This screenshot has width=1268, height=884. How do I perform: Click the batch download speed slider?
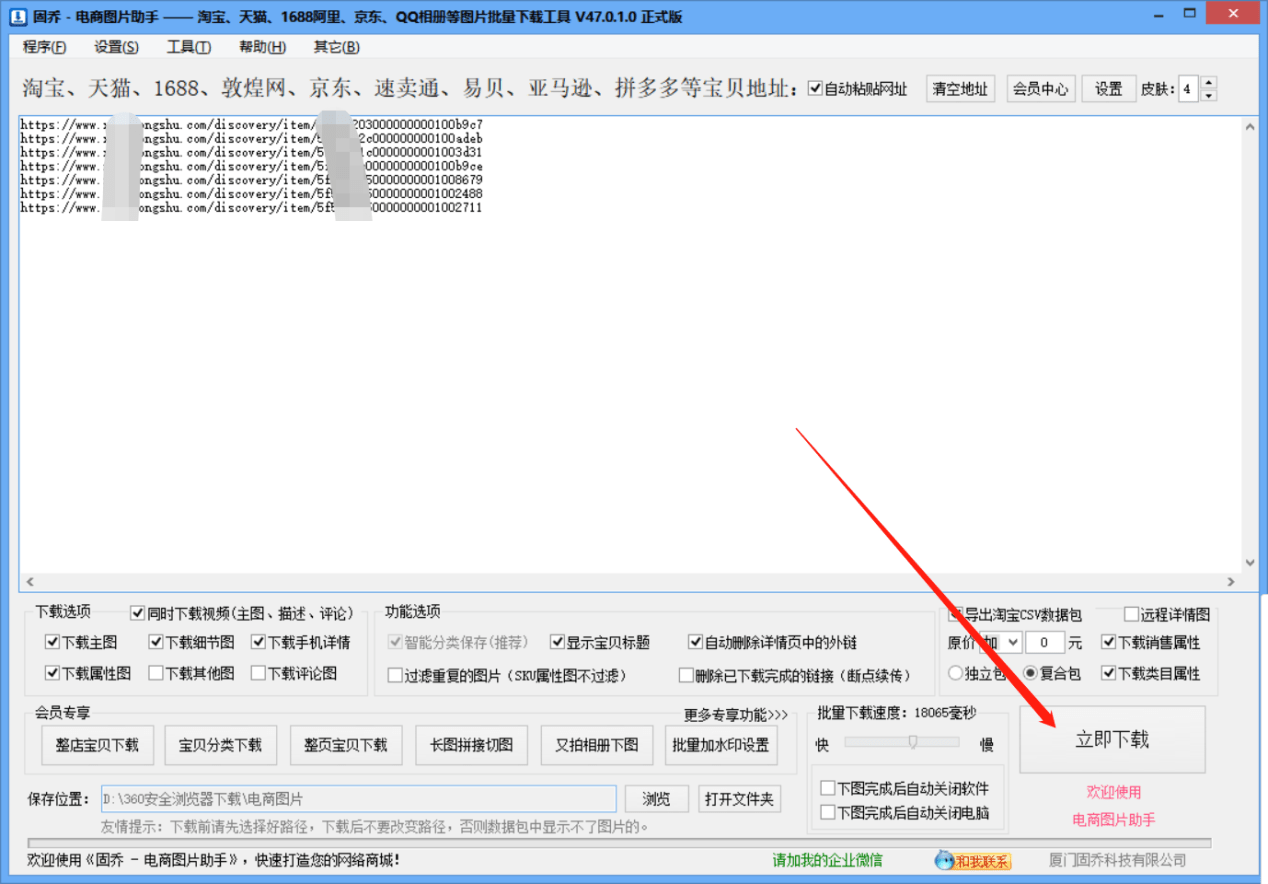pos(902,741)
